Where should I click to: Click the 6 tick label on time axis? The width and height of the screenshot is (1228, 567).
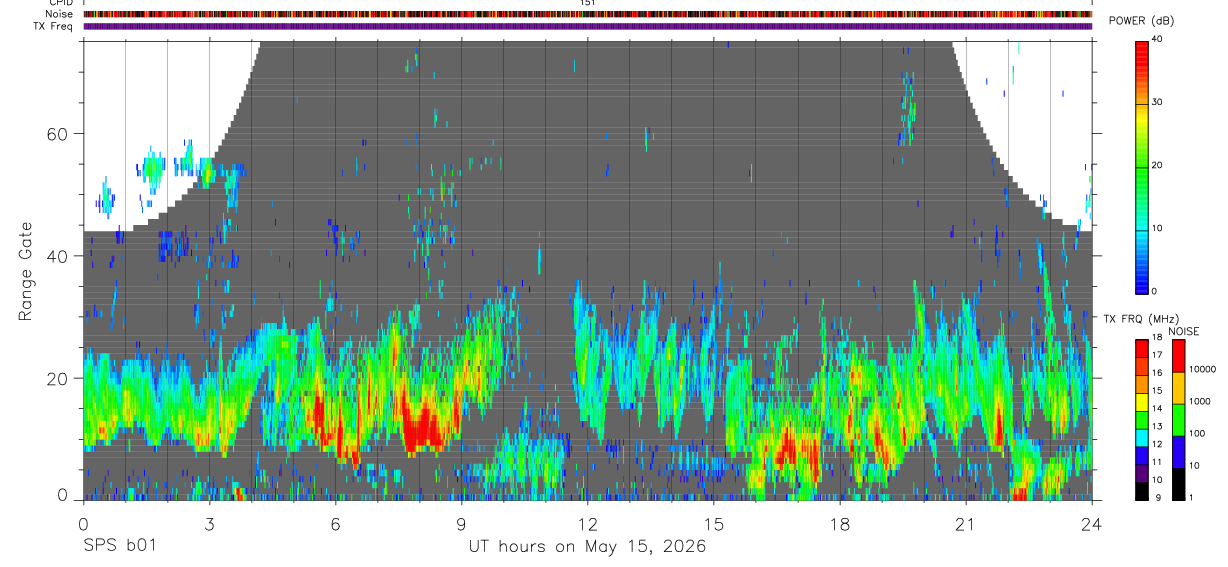335,523
